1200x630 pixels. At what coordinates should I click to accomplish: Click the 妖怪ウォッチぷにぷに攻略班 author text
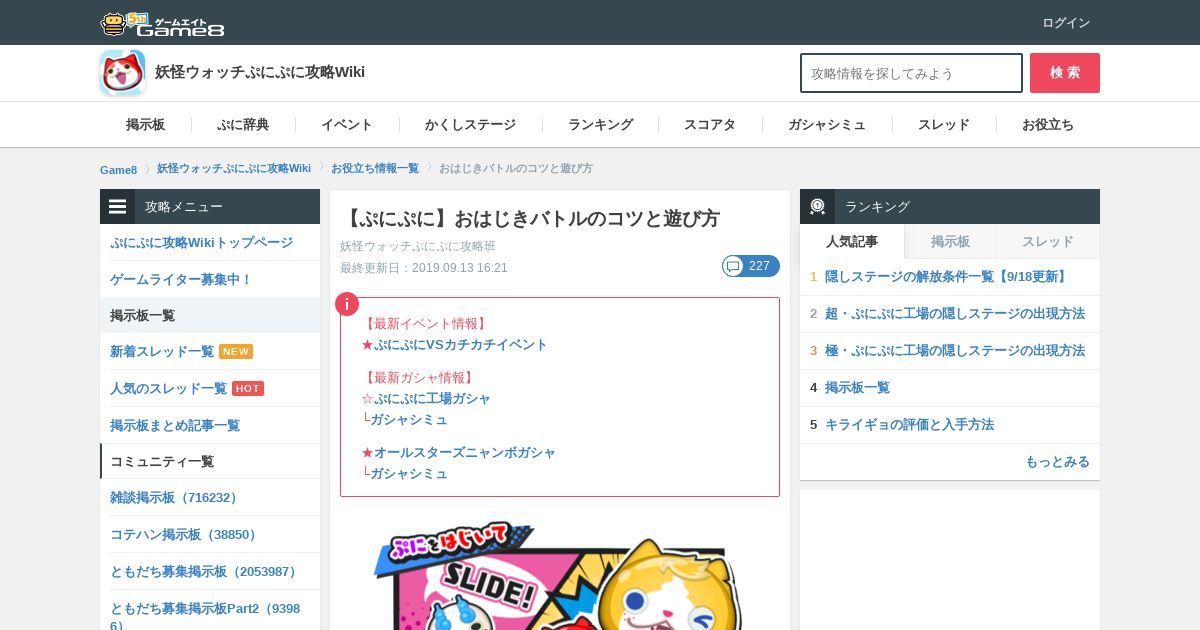pos(418,246)
